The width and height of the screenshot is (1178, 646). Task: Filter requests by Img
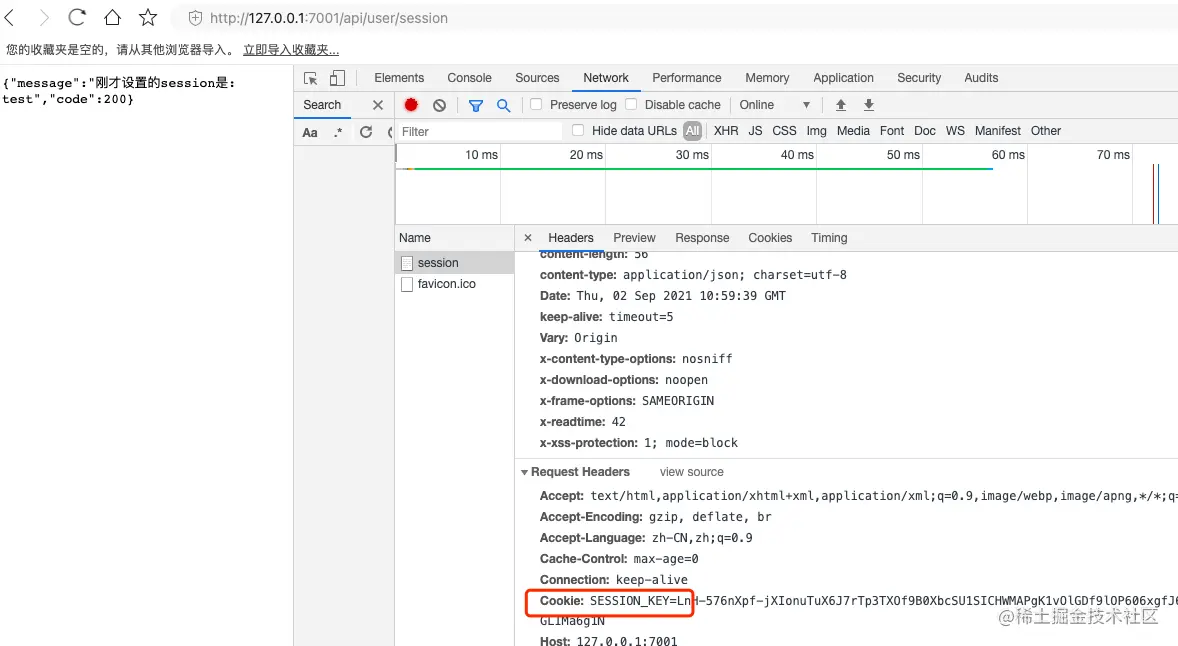point(817,131)
